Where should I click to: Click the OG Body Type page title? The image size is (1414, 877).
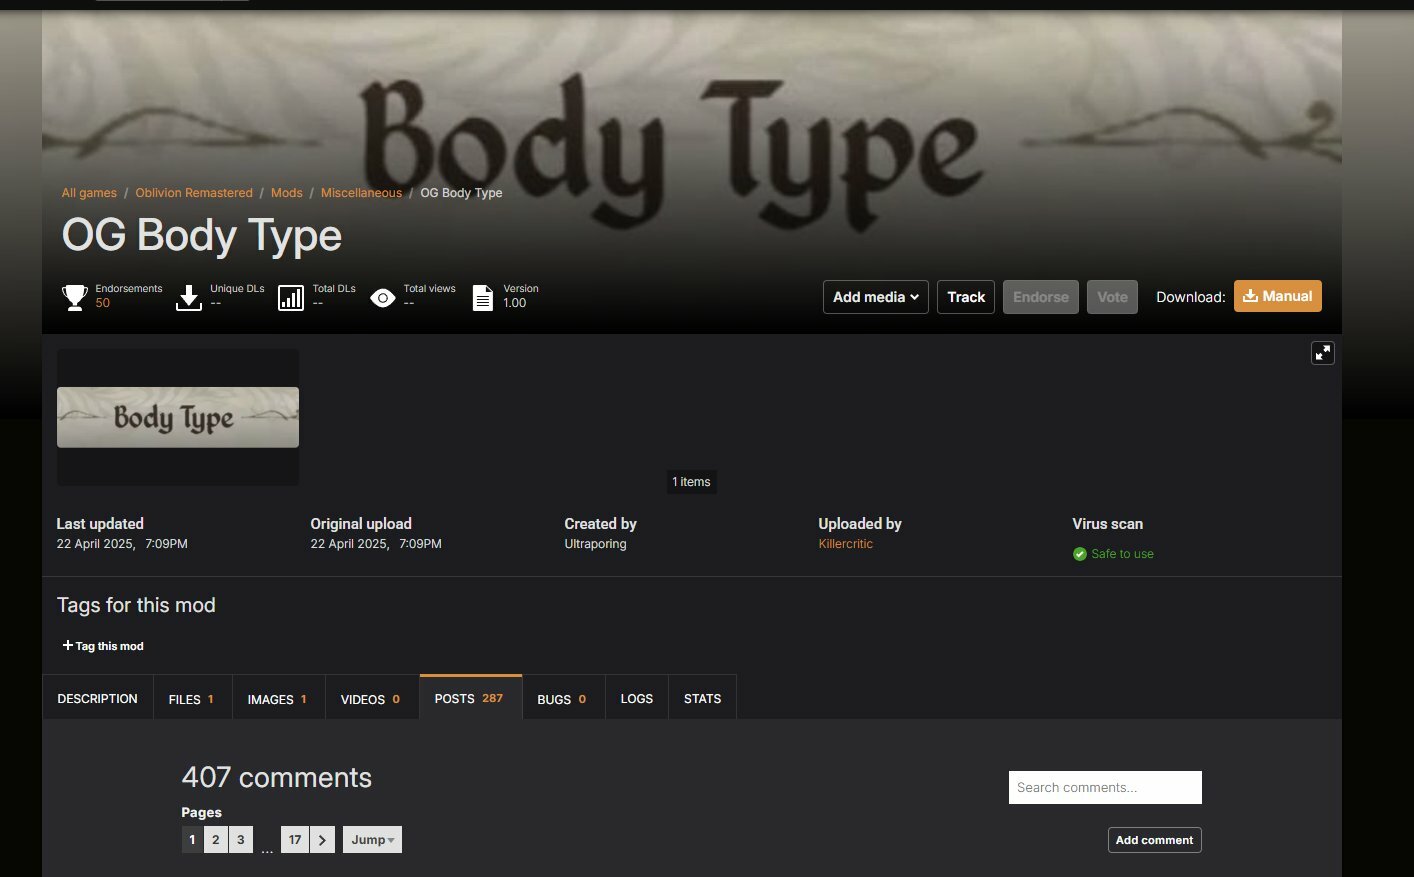click(x=202, y=236)
